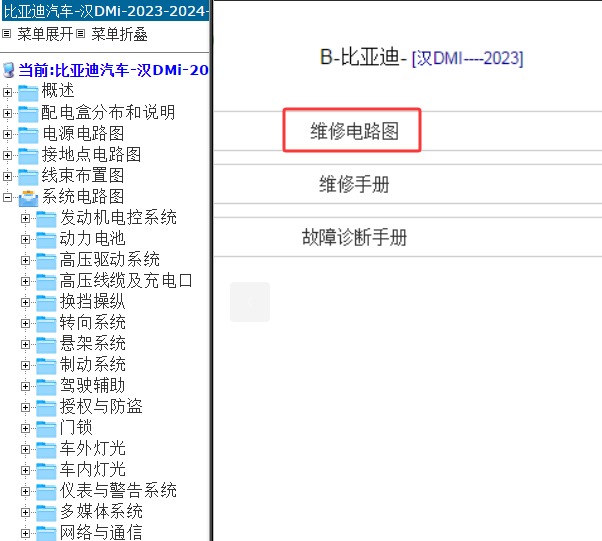Image resolution: width=602 pixels, height=541 pixels.
Task: Expand the 制动系统 node
Action: (25, 366)
